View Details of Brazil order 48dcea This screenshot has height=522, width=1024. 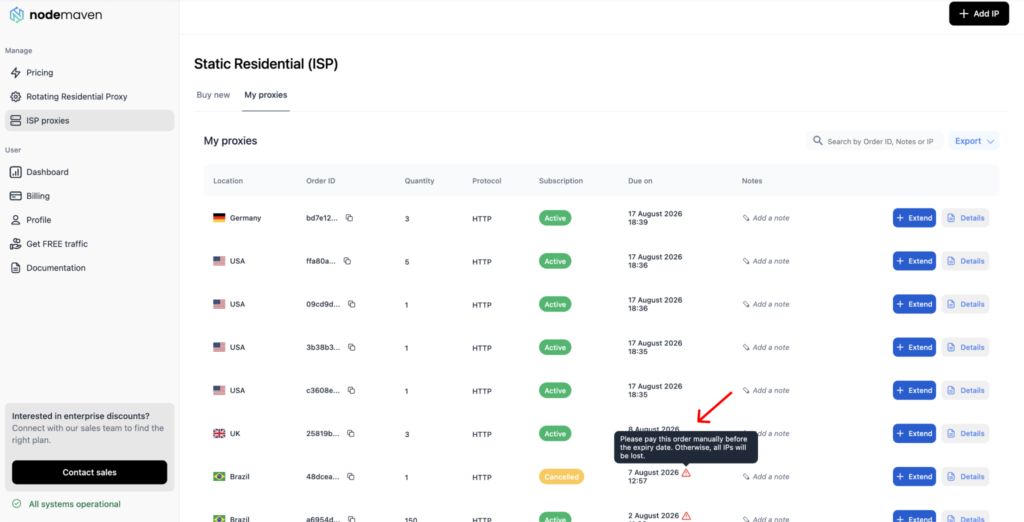pos(965,477)
